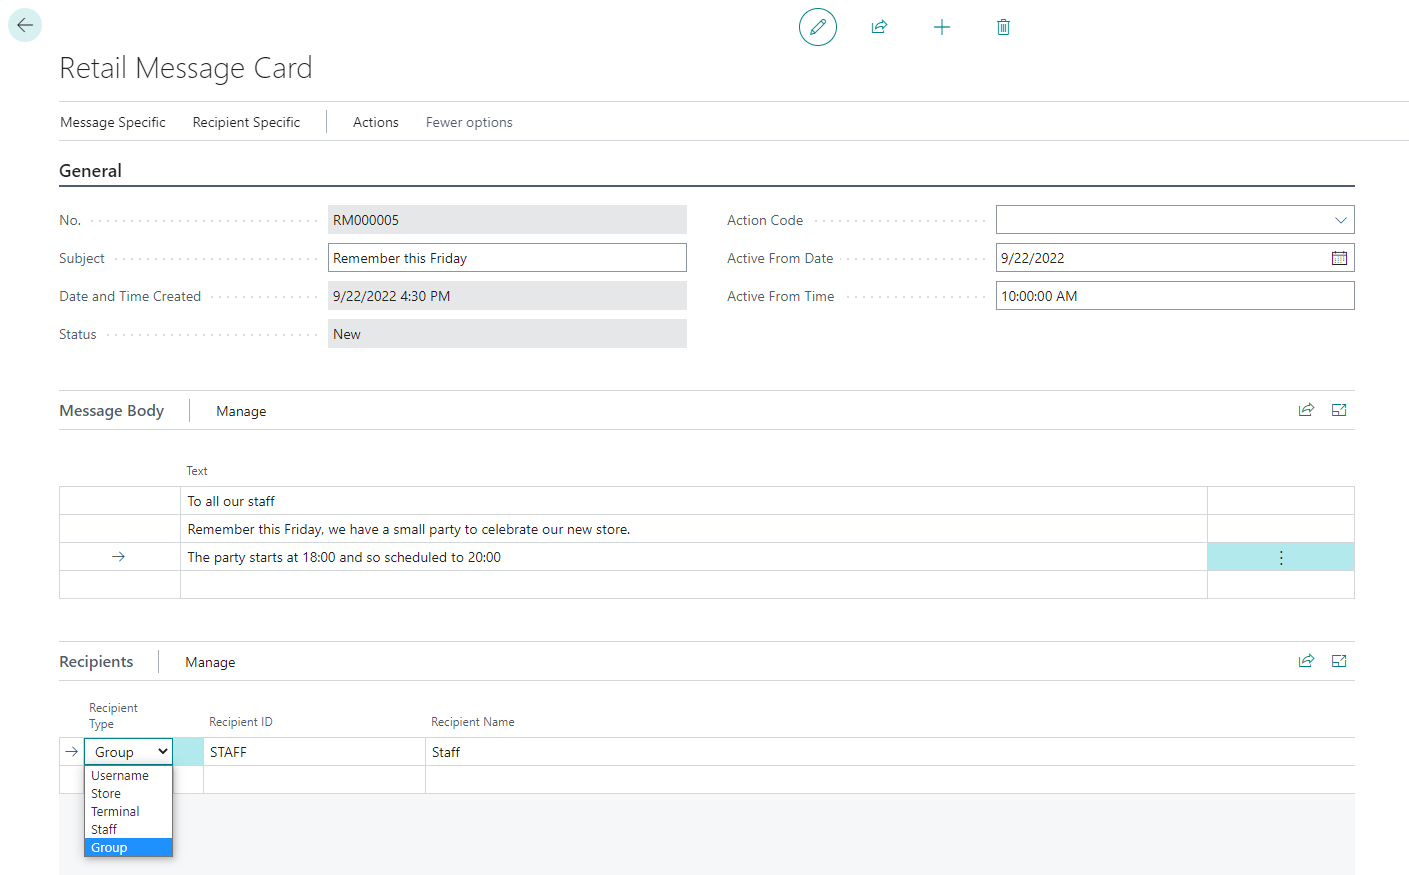Image resolution: width=1409 pixels, height=875 pixels.
Task: Click the share icon in Message Body section
Action: (x=1306, y=410)
